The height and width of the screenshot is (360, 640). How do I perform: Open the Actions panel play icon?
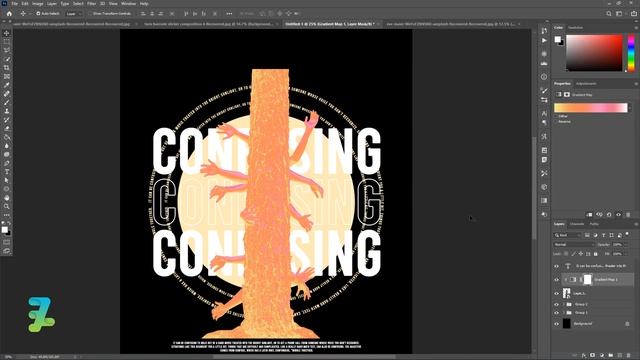click(x=544, y=40)
